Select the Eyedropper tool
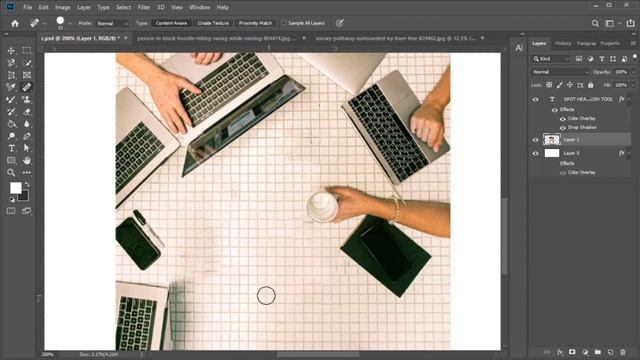This screenshot has height=360, width=640. (x=11, y=87)
